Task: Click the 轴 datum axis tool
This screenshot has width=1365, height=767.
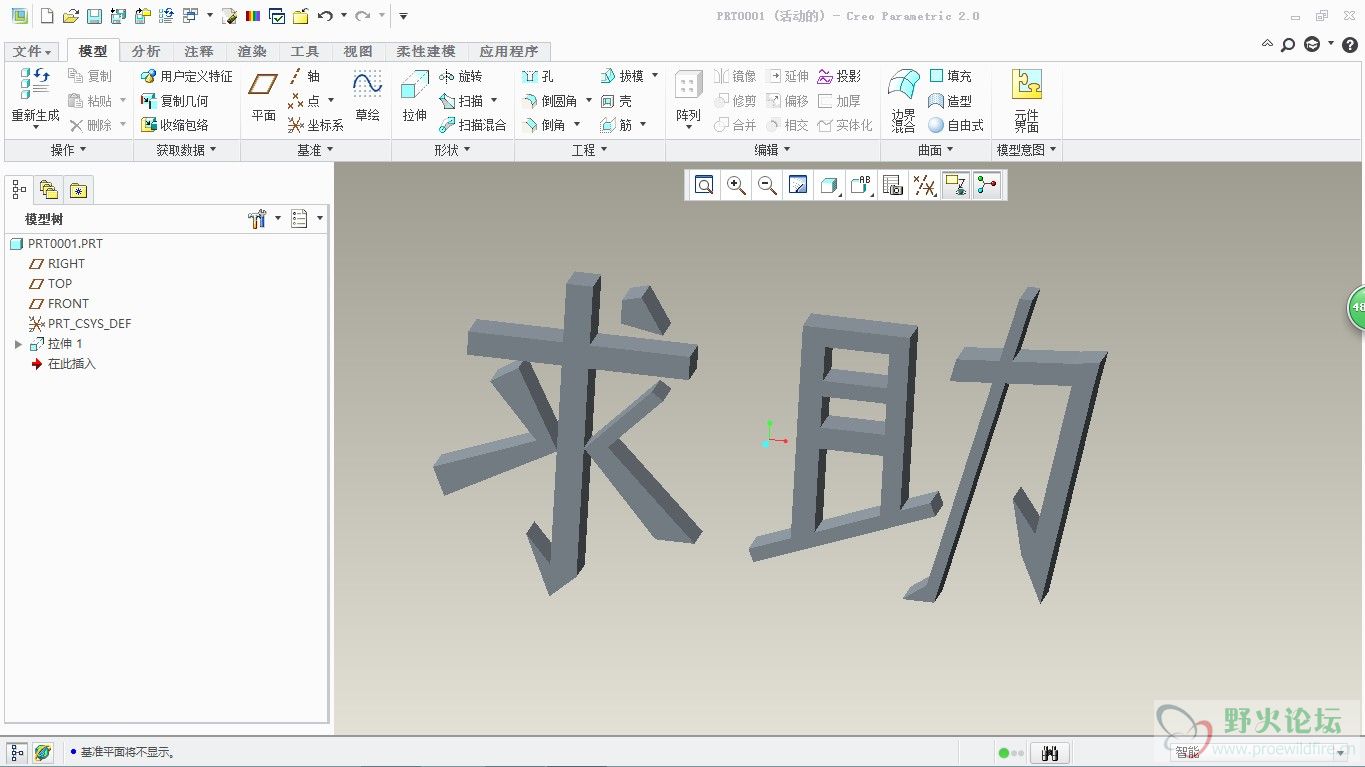Action: click(304, 76)
